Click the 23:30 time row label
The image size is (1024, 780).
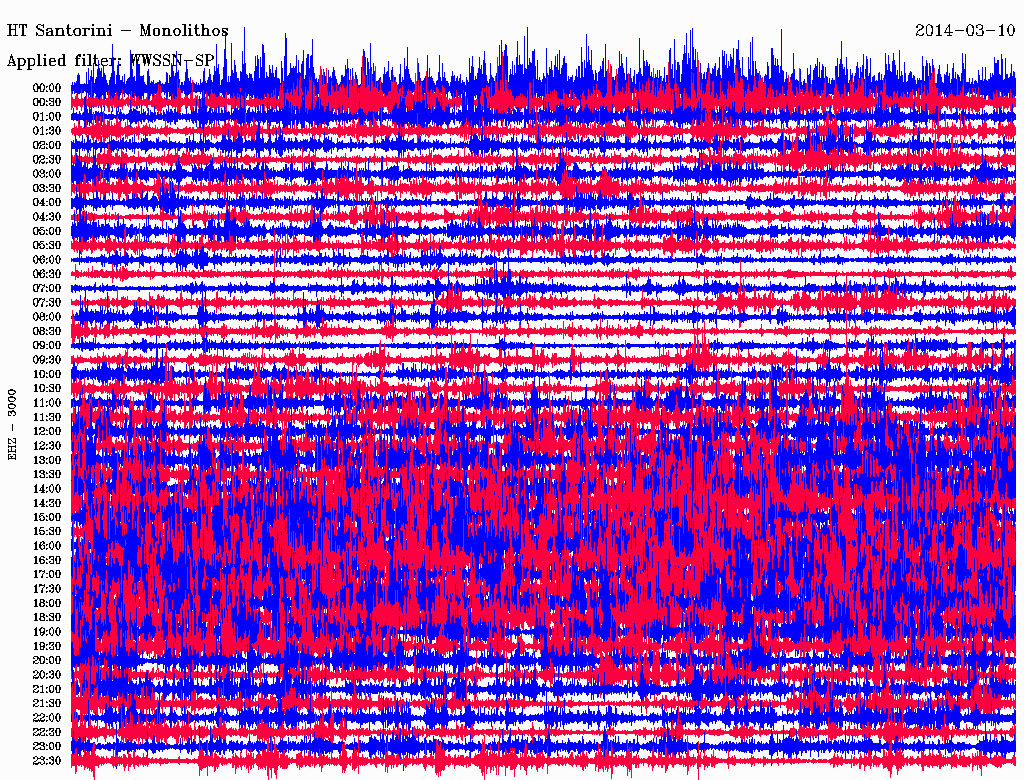48,761
